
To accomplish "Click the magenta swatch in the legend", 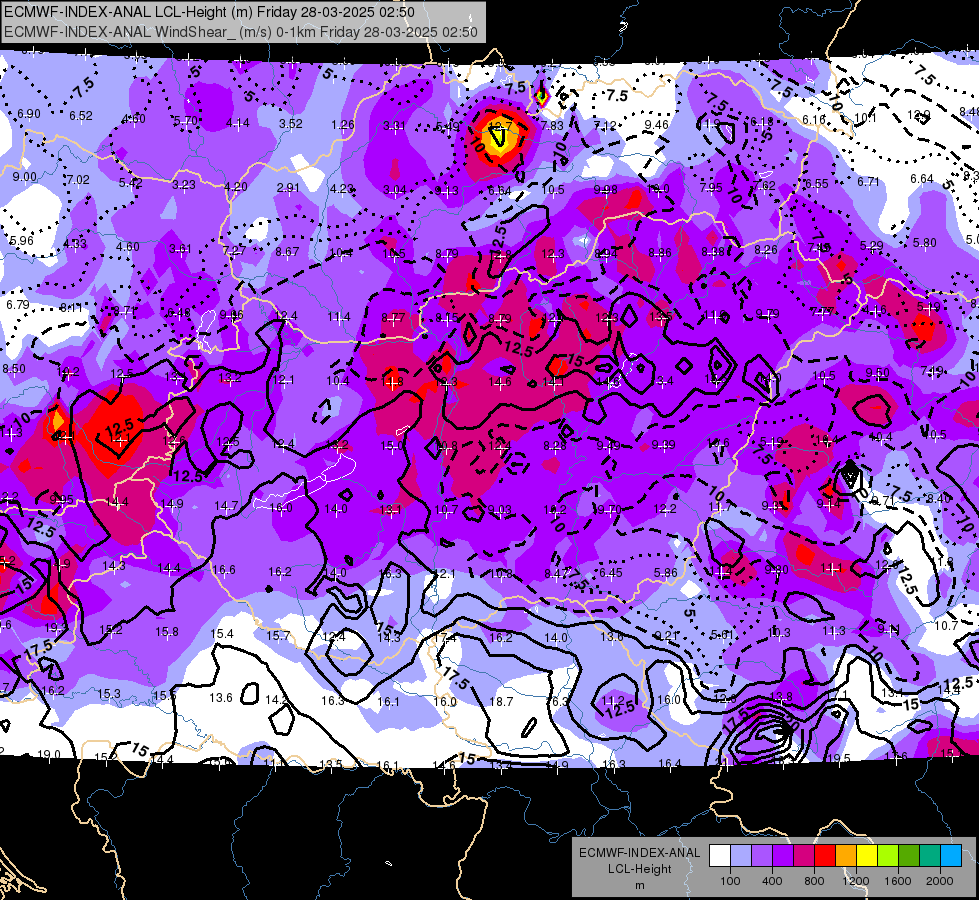I will [x=804, y=856].
